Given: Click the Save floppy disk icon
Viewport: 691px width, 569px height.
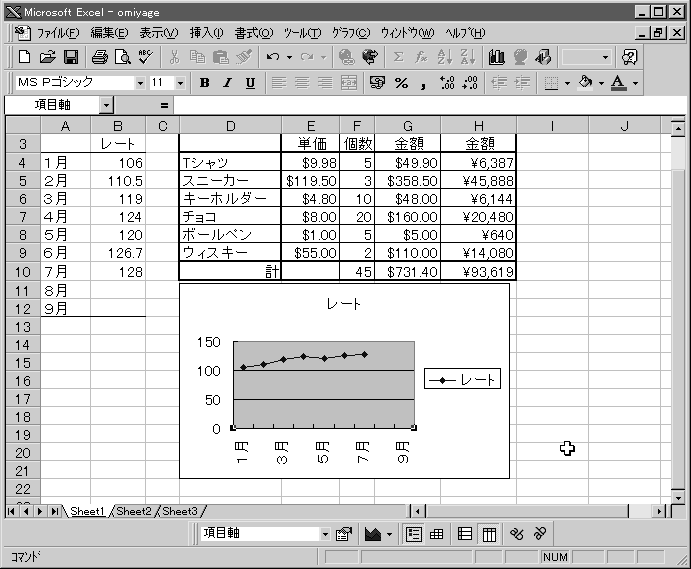Looking at the screenshot, I should click(x=71, y=57).
